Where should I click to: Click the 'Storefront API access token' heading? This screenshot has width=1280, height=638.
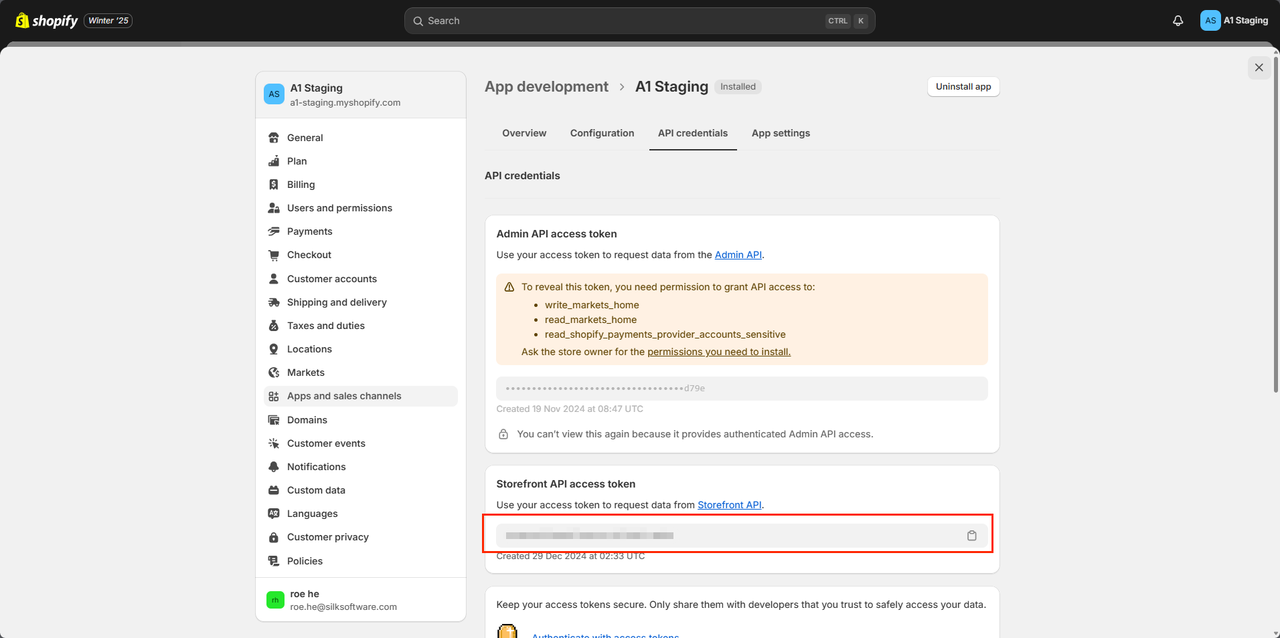click(566, 484)
